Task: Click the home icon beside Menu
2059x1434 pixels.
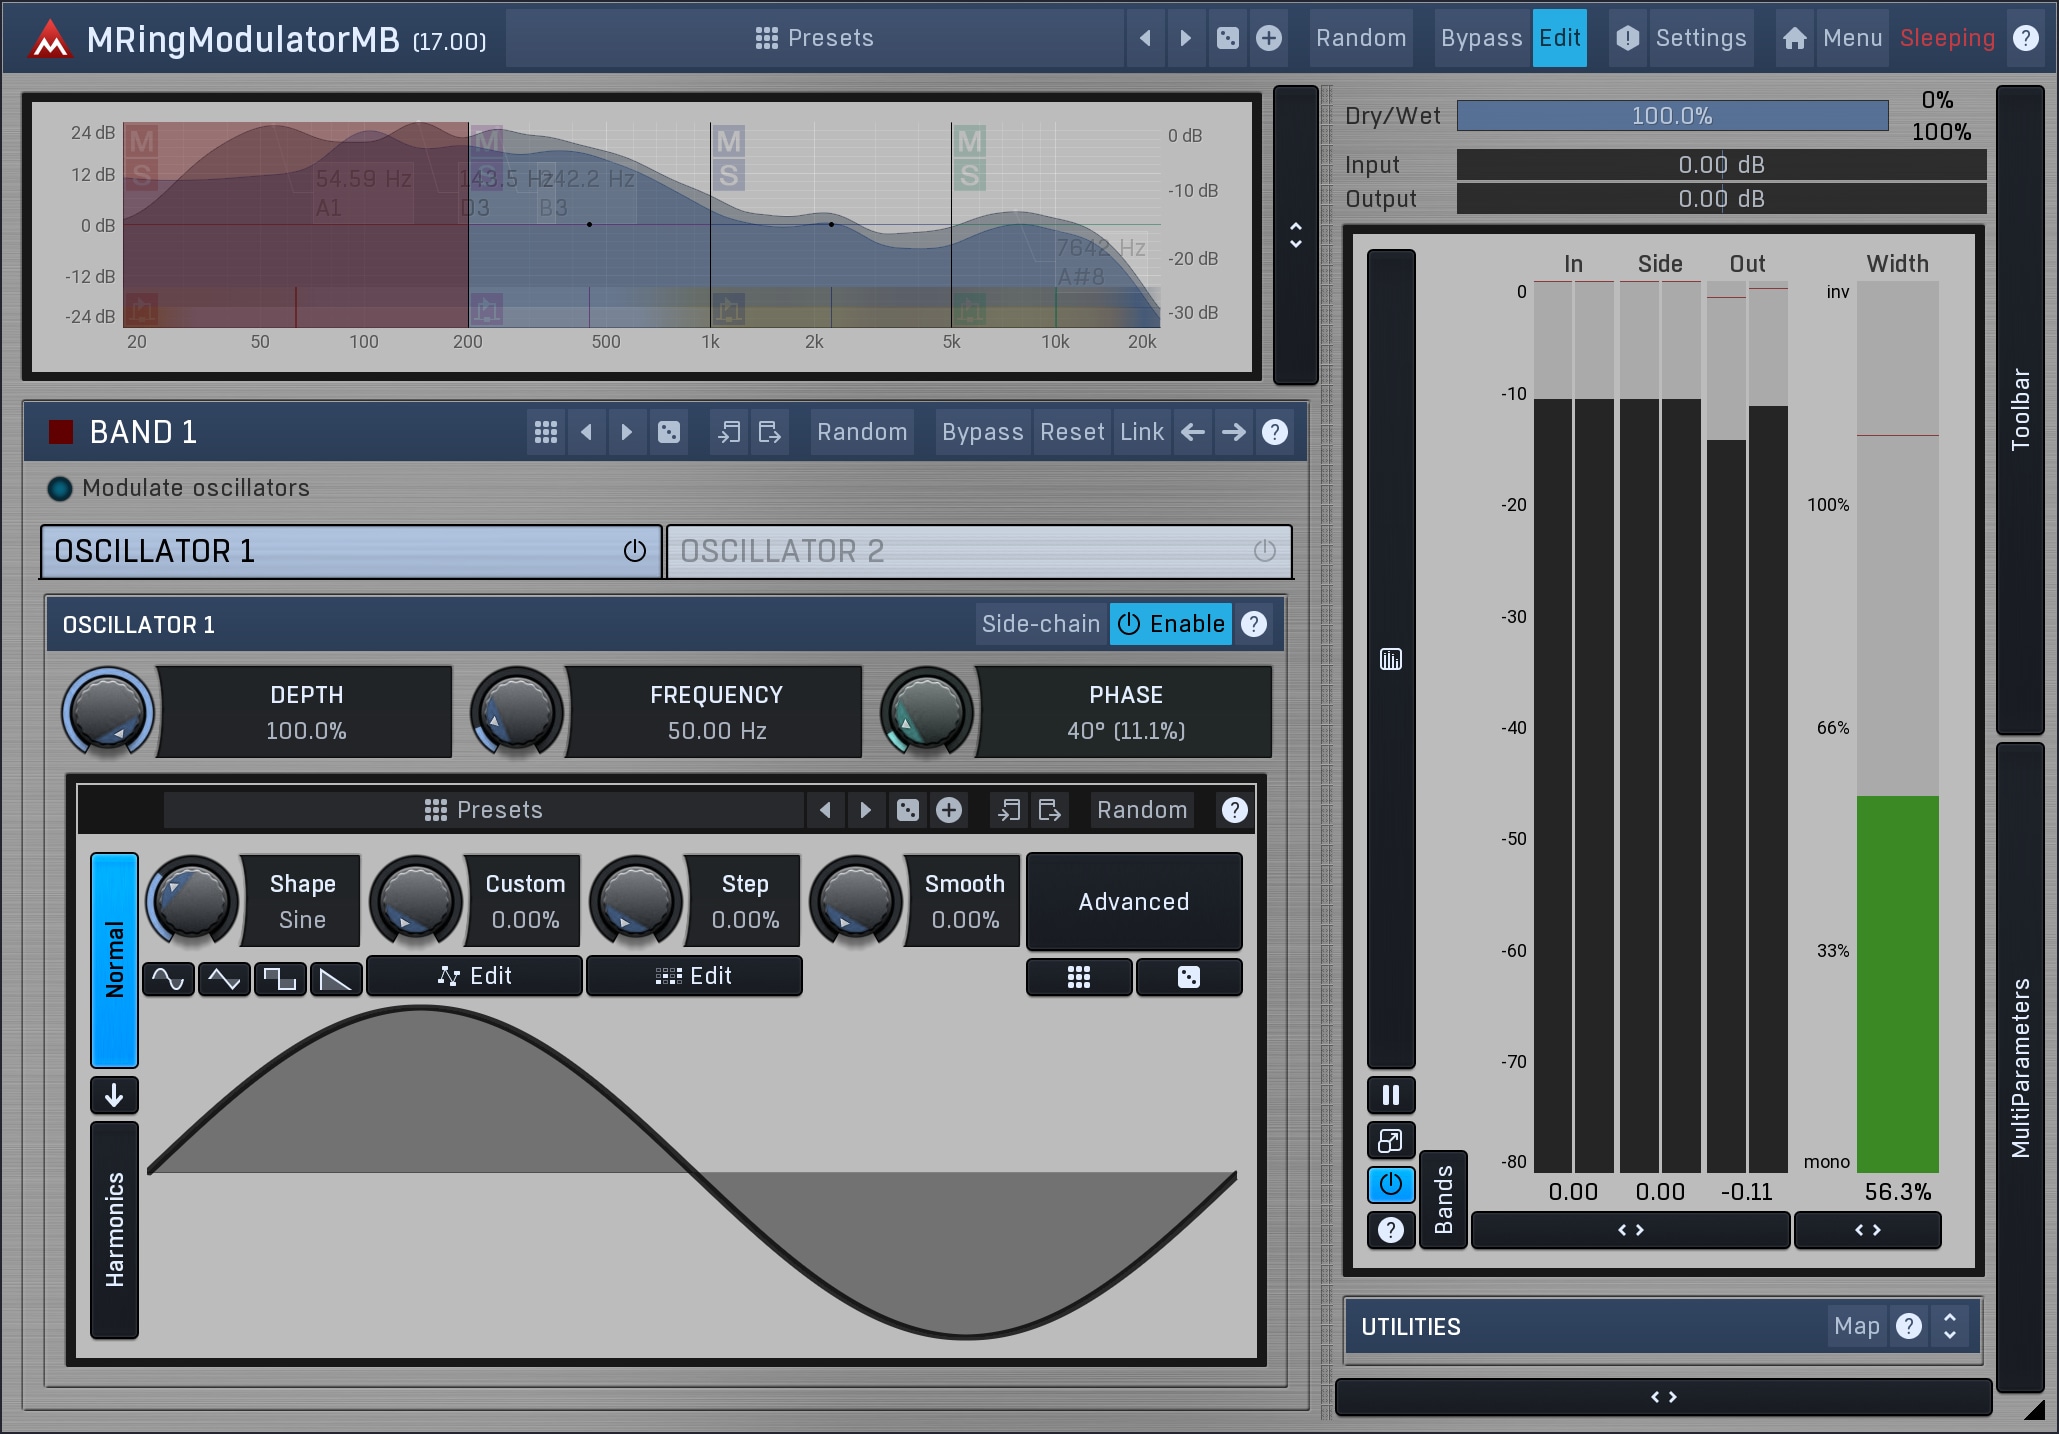Action: click(1794, 38)
